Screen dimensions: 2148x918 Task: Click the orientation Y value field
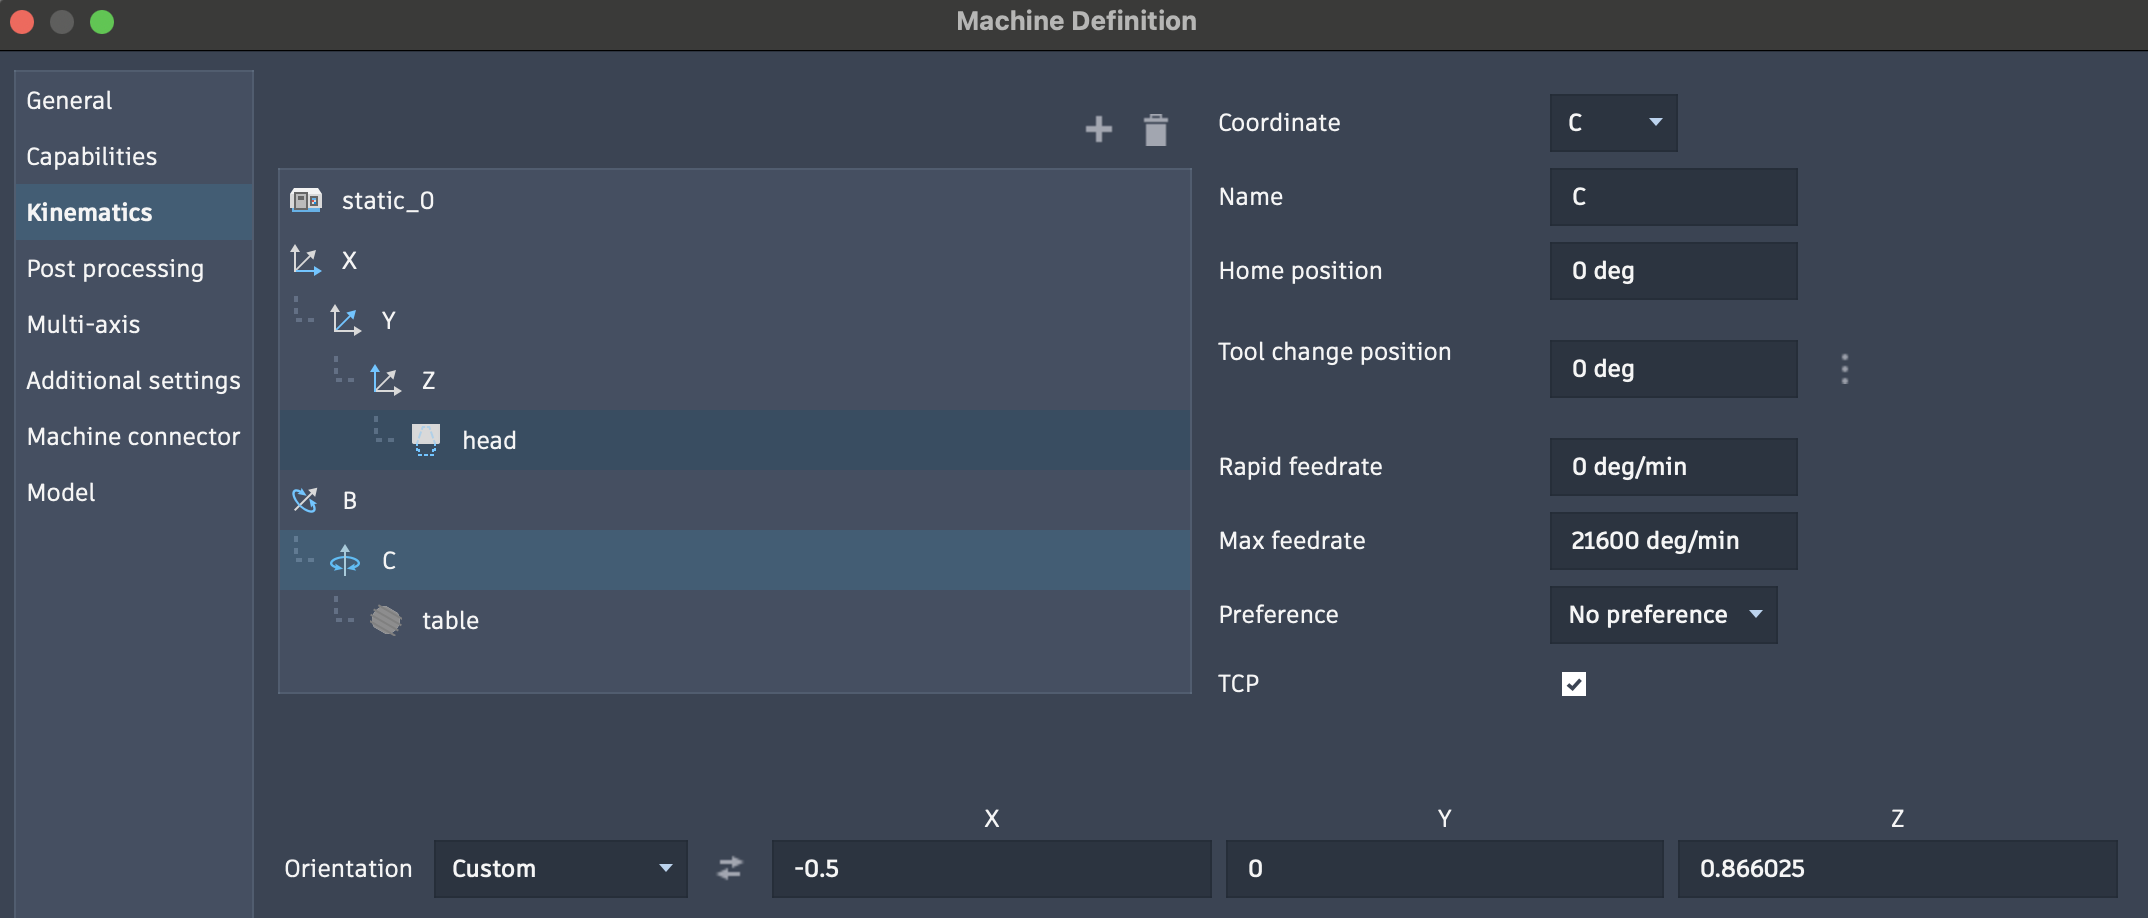tap(1444, 869)
